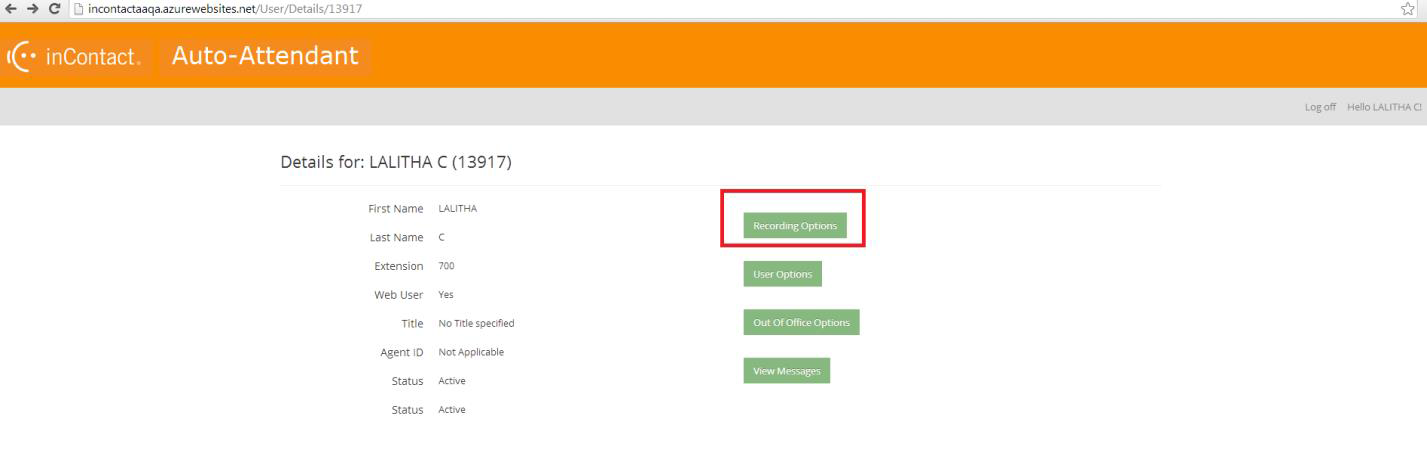1427x453 pixels.
Task: Open Recording Options
Action: [x=795, y=226]
